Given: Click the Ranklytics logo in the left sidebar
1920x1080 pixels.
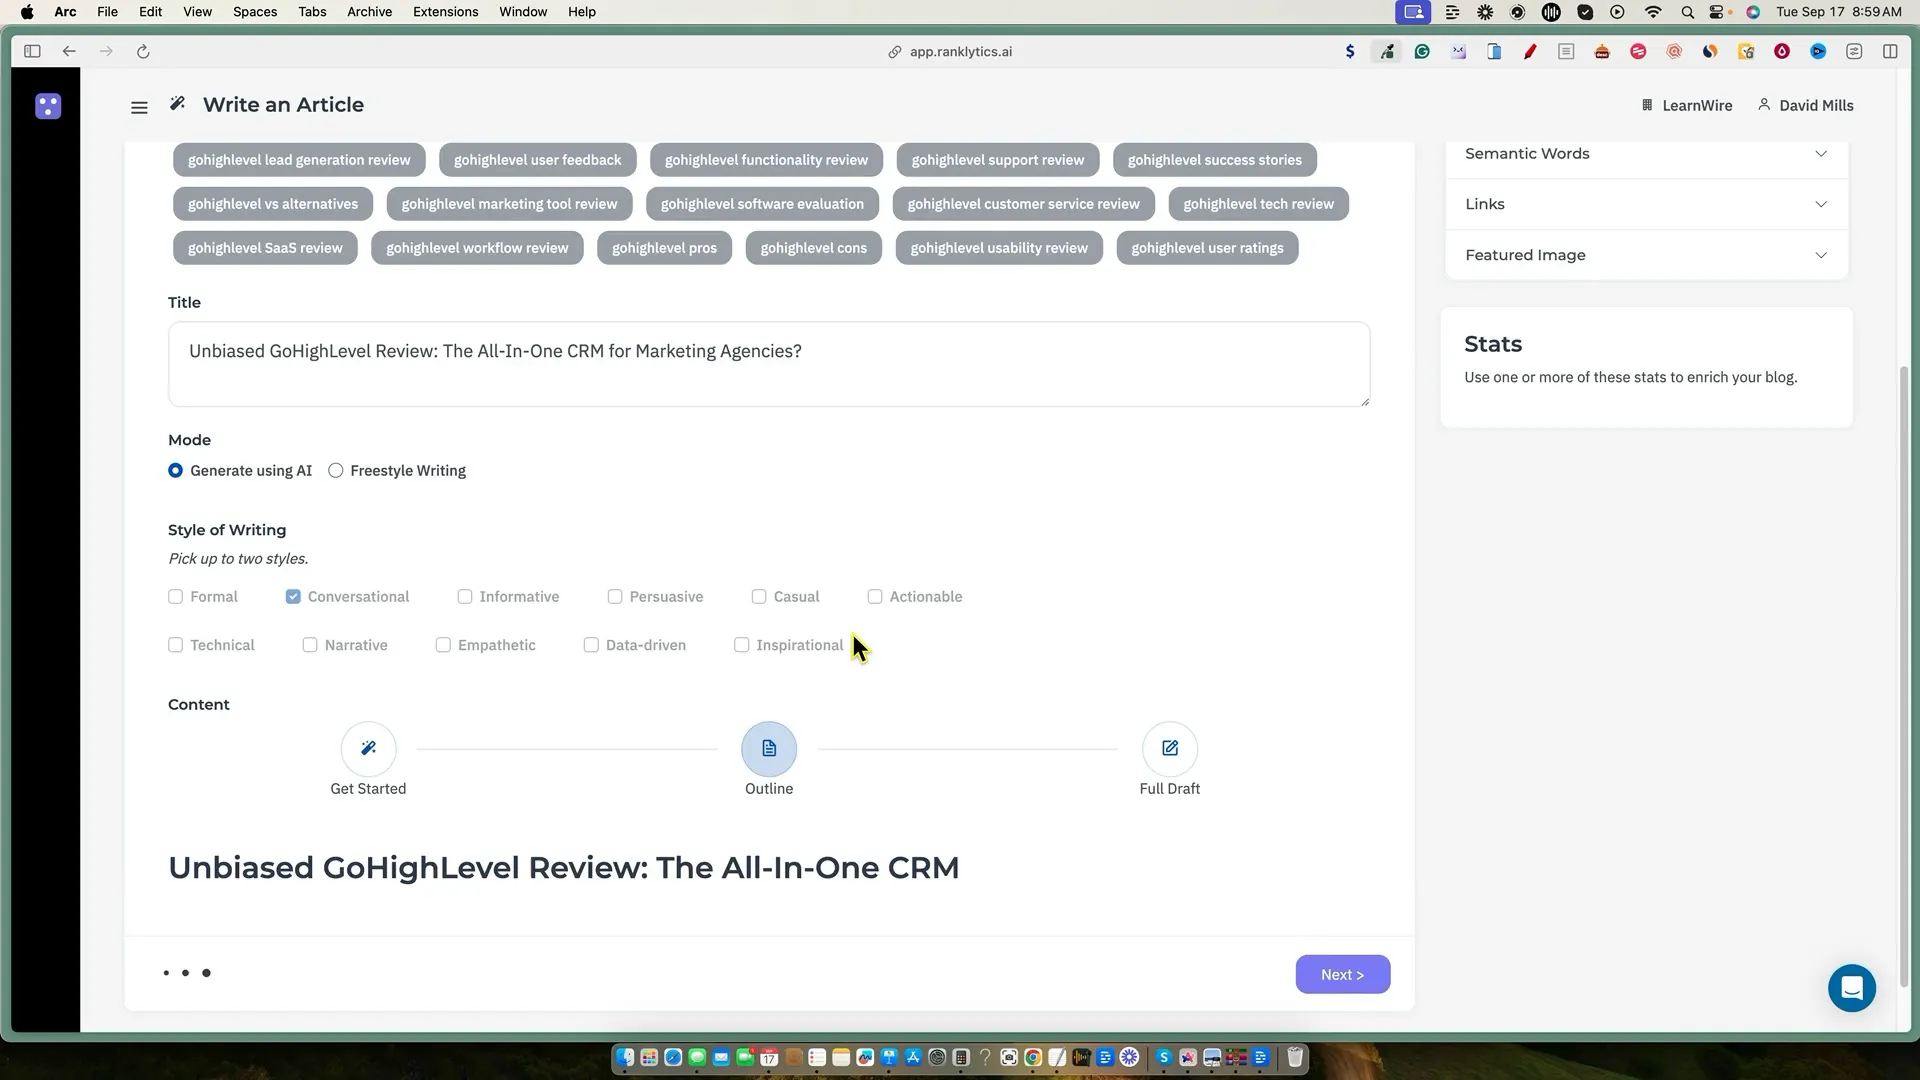Looking at the screenshot, I should point(48,106).
